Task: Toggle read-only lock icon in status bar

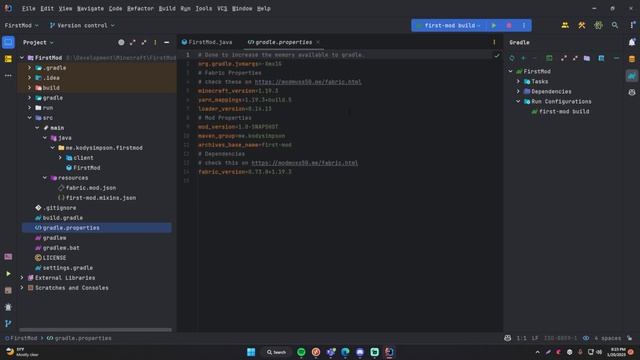Action: click(x=629, y=338)
